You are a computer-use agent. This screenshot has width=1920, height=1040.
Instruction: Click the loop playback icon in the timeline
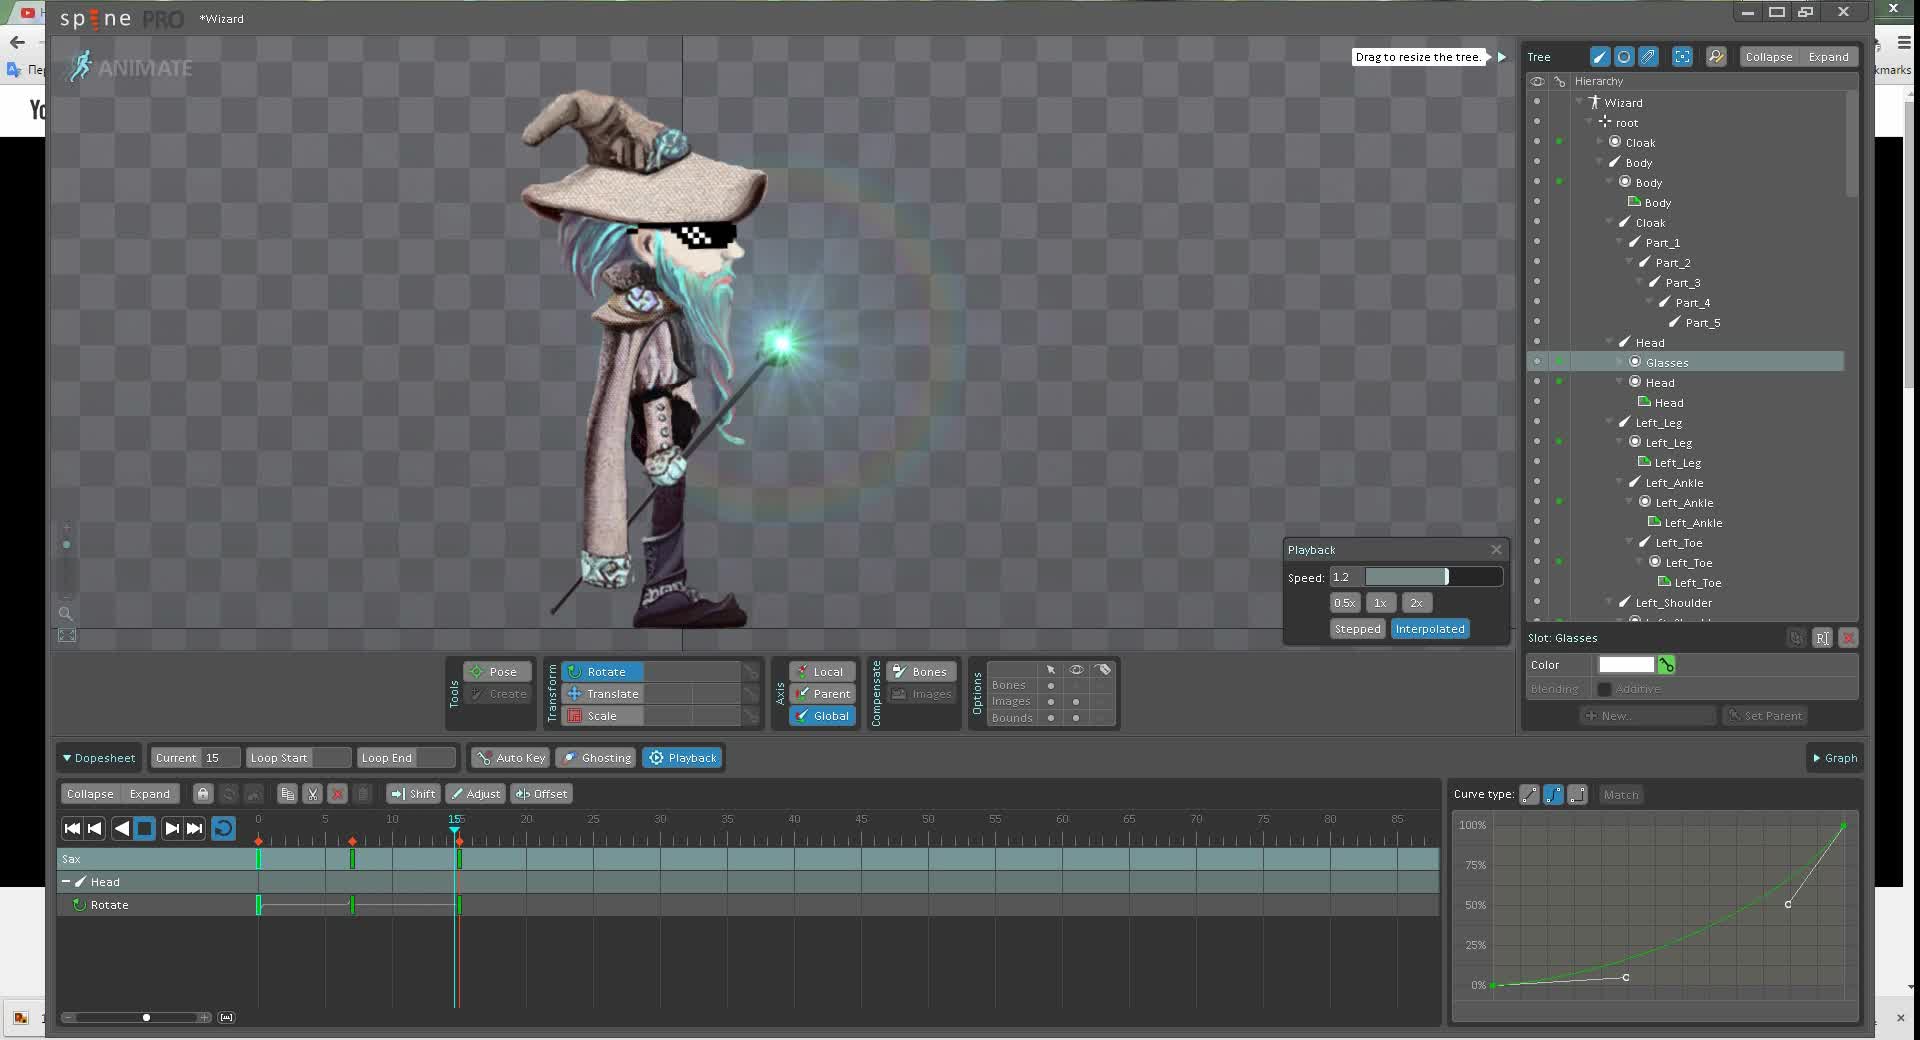[x=223, y=828]
